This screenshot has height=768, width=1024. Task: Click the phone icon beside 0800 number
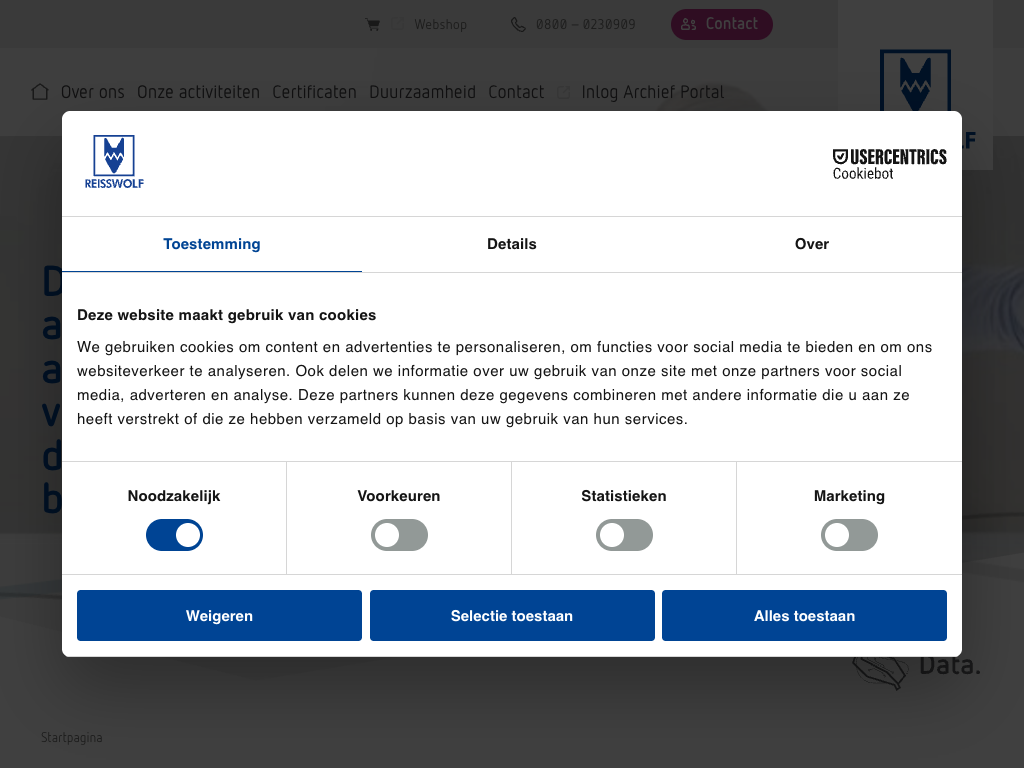pyautogui.click(x=518, y=25)
